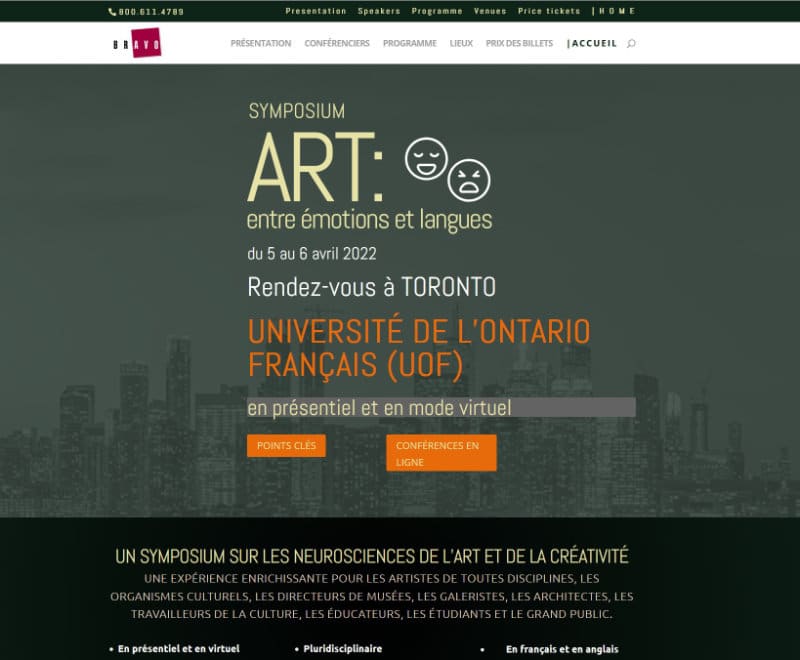Viewport: 800px width, 660px height.
Task: Click the phone icon in top bar
Action: tap(112, 11)
